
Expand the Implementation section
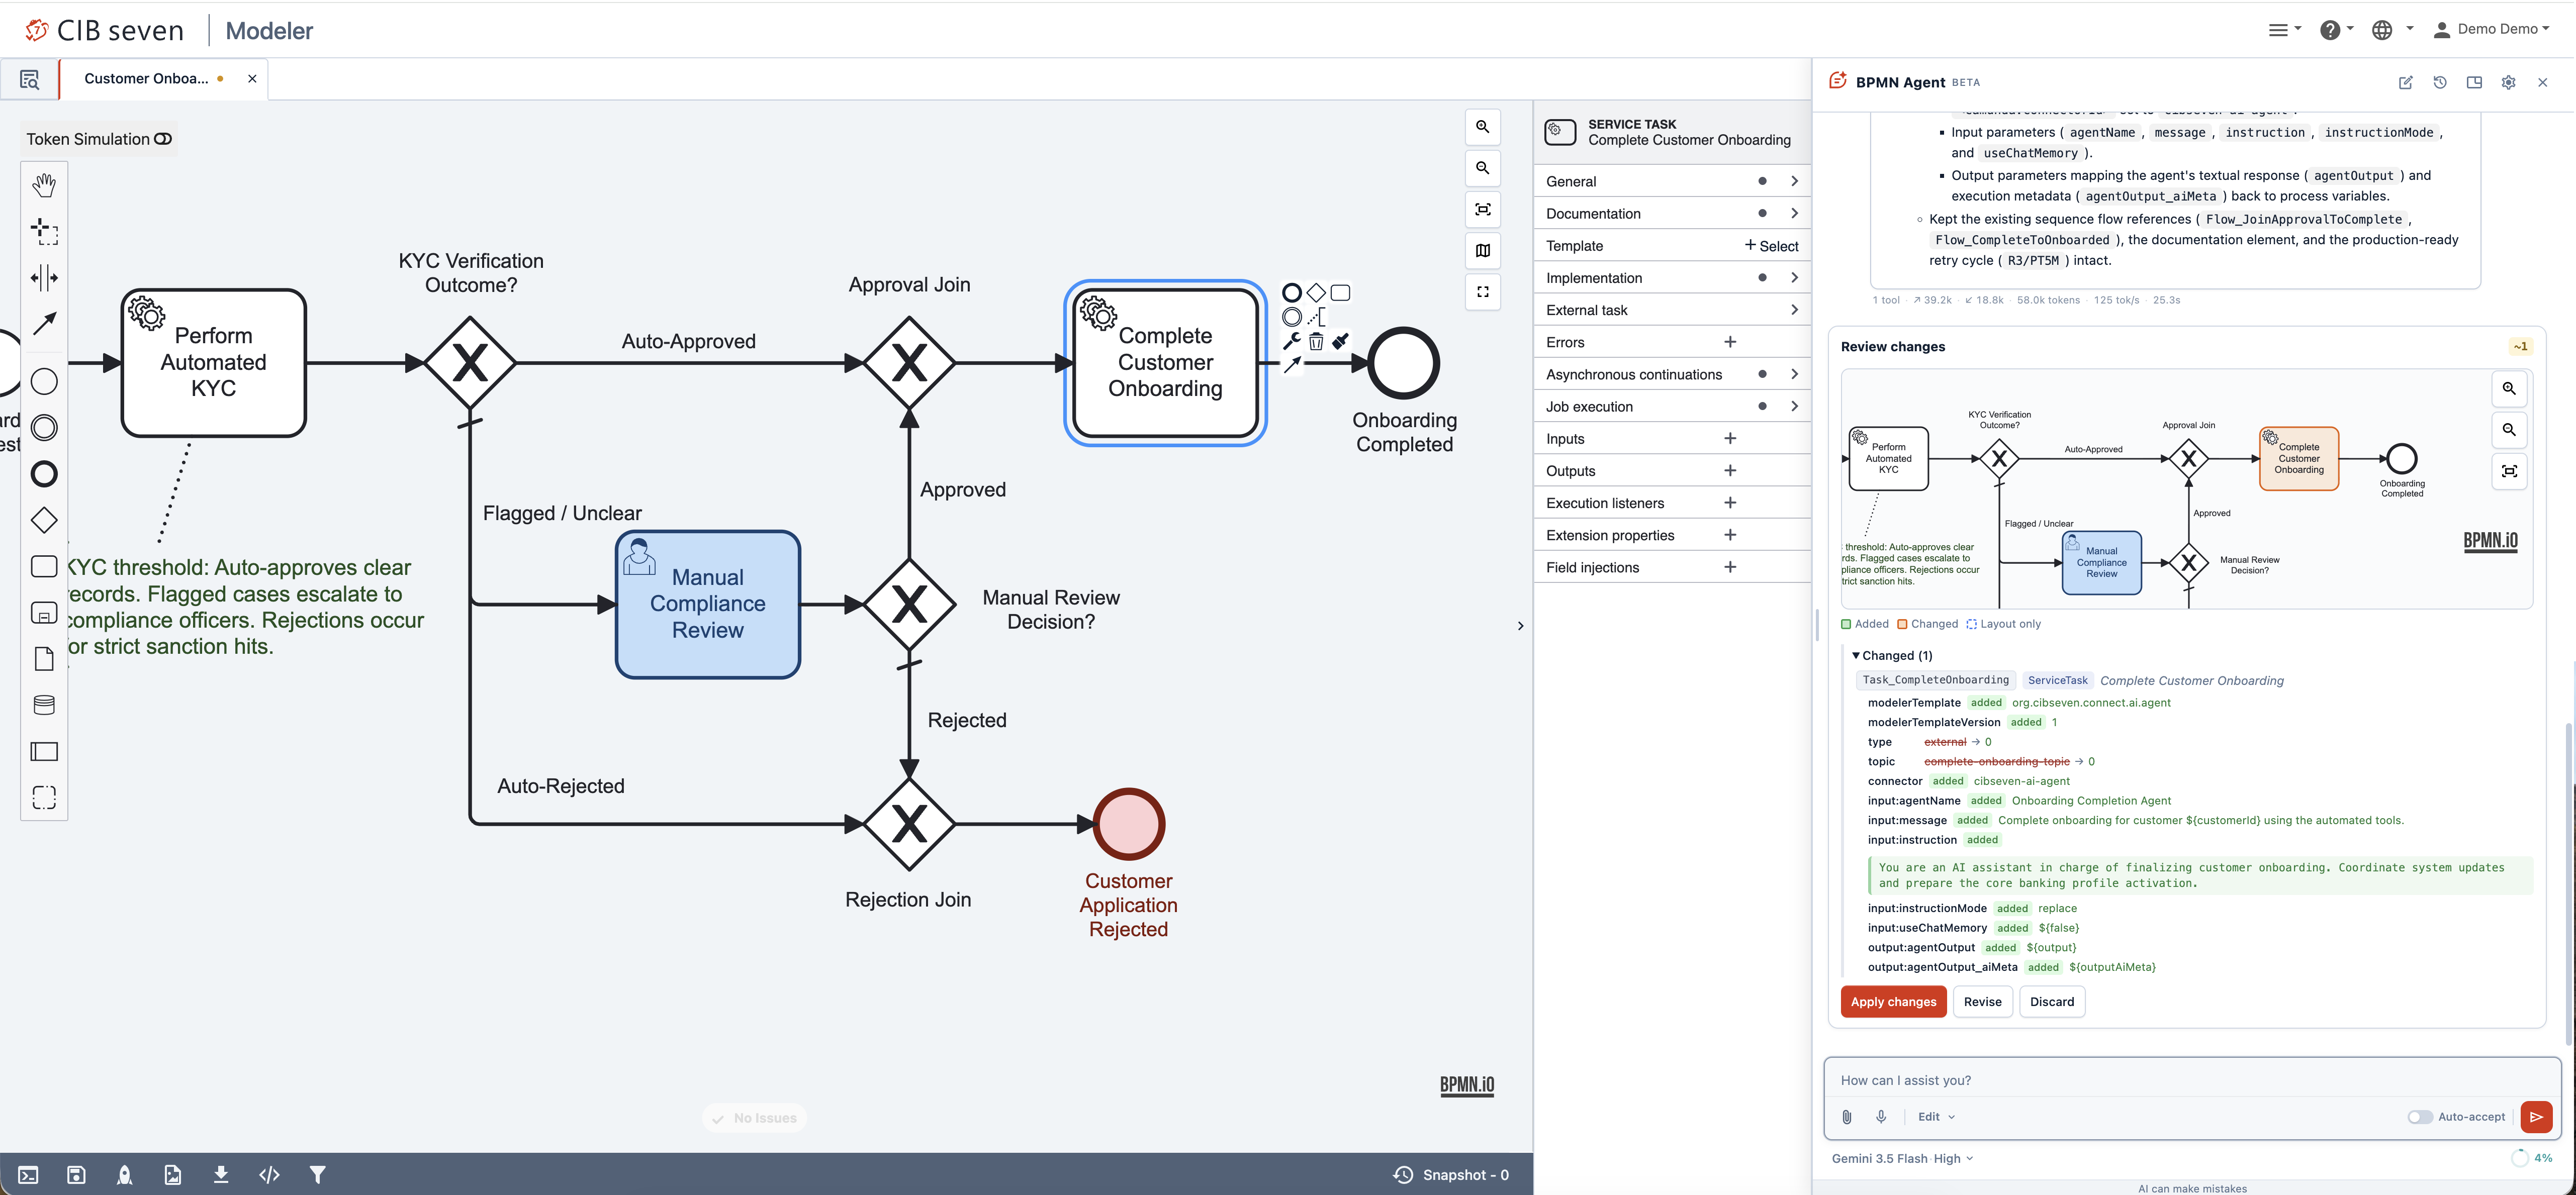tap(1672, 278)
